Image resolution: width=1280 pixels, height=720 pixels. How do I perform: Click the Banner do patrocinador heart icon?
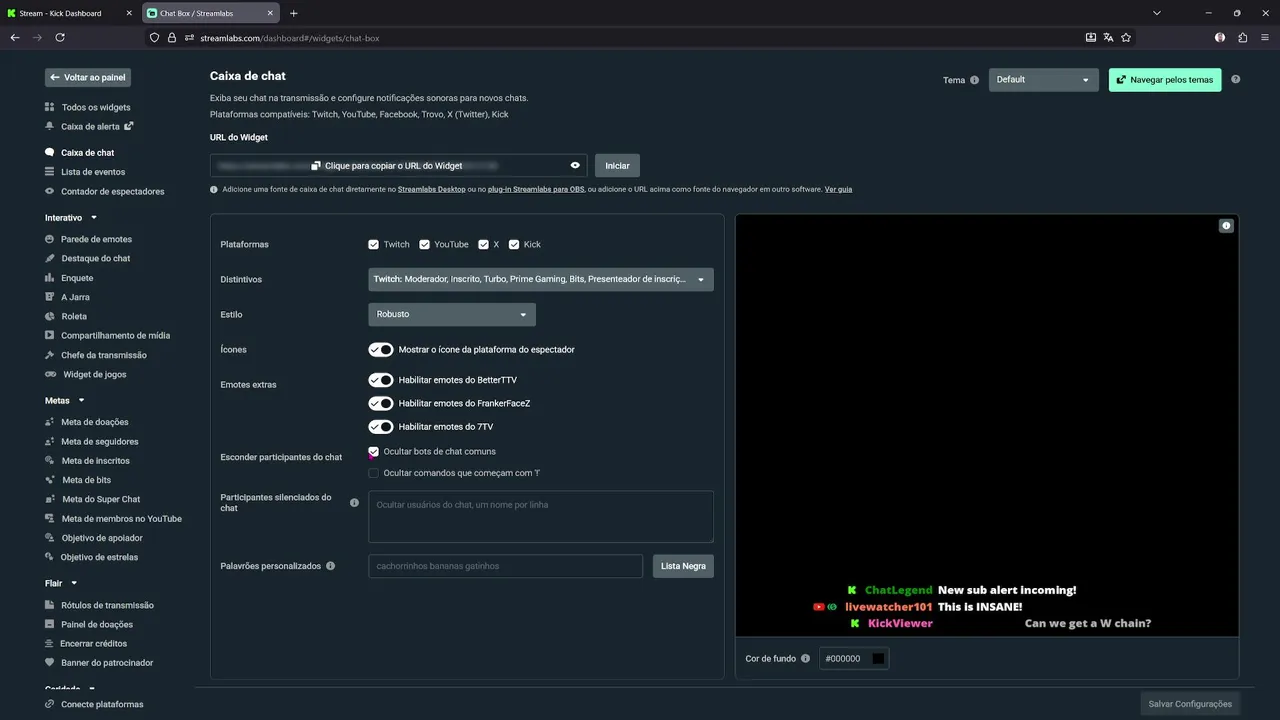pyautogui.click(x=50, y=662)
